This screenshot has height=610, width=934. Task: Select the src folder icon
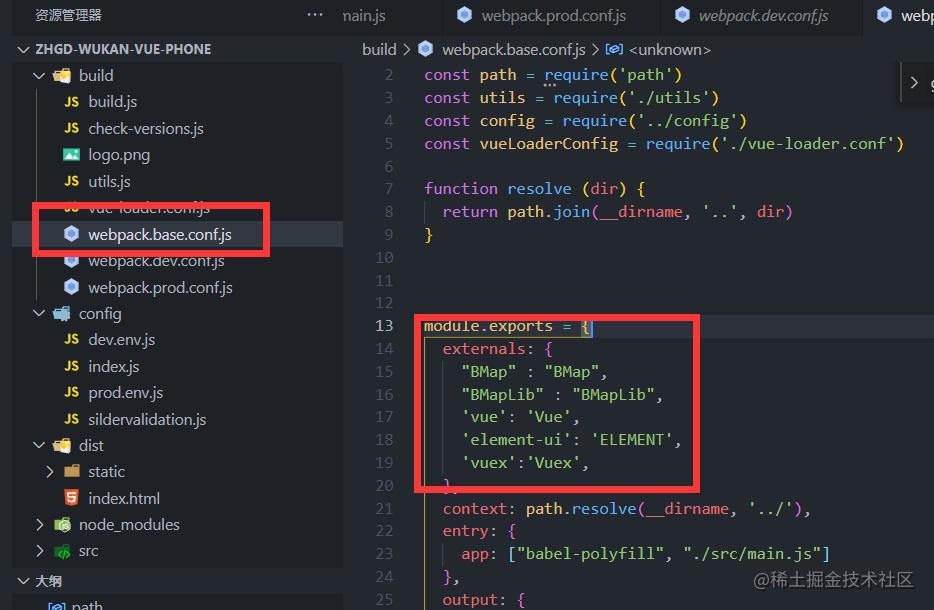(62, 552)
